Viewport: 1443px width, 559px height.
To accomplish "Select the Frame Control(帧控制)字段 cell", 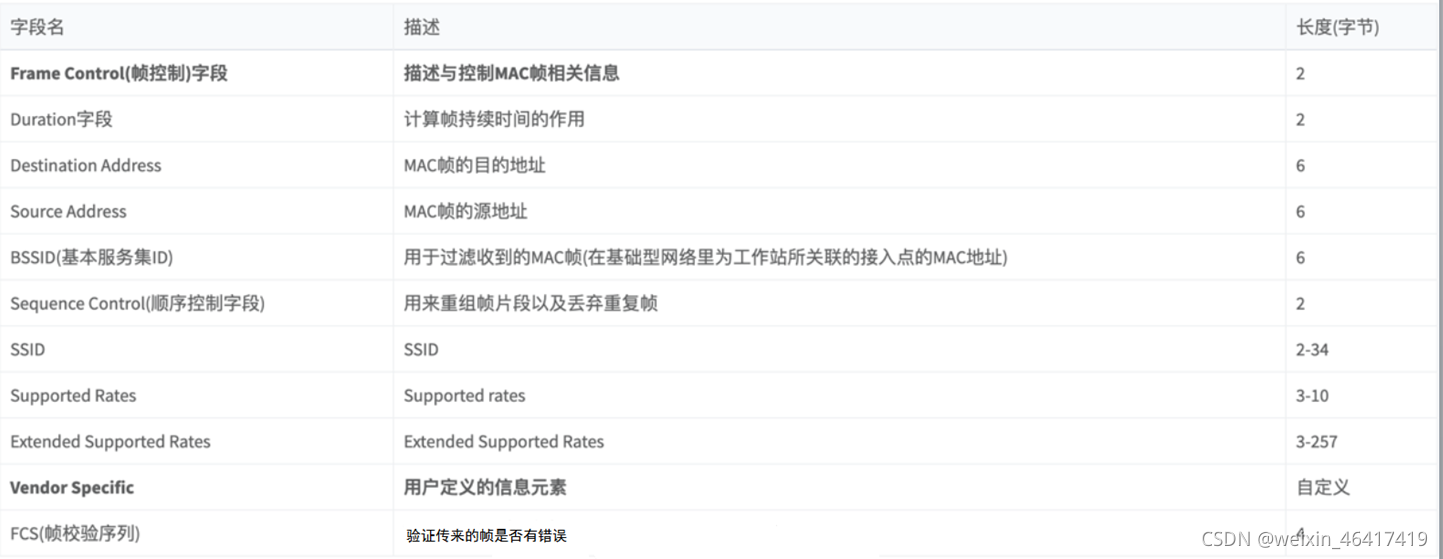I will [119, 73].
